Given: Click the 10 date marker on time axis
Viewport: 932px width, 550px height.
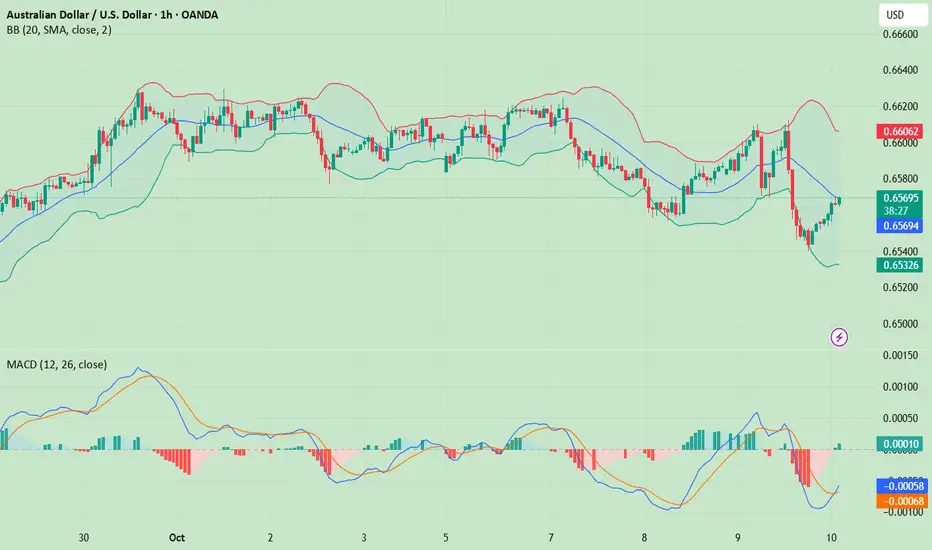Looking at the screenshot, I should tap(832, 538).
